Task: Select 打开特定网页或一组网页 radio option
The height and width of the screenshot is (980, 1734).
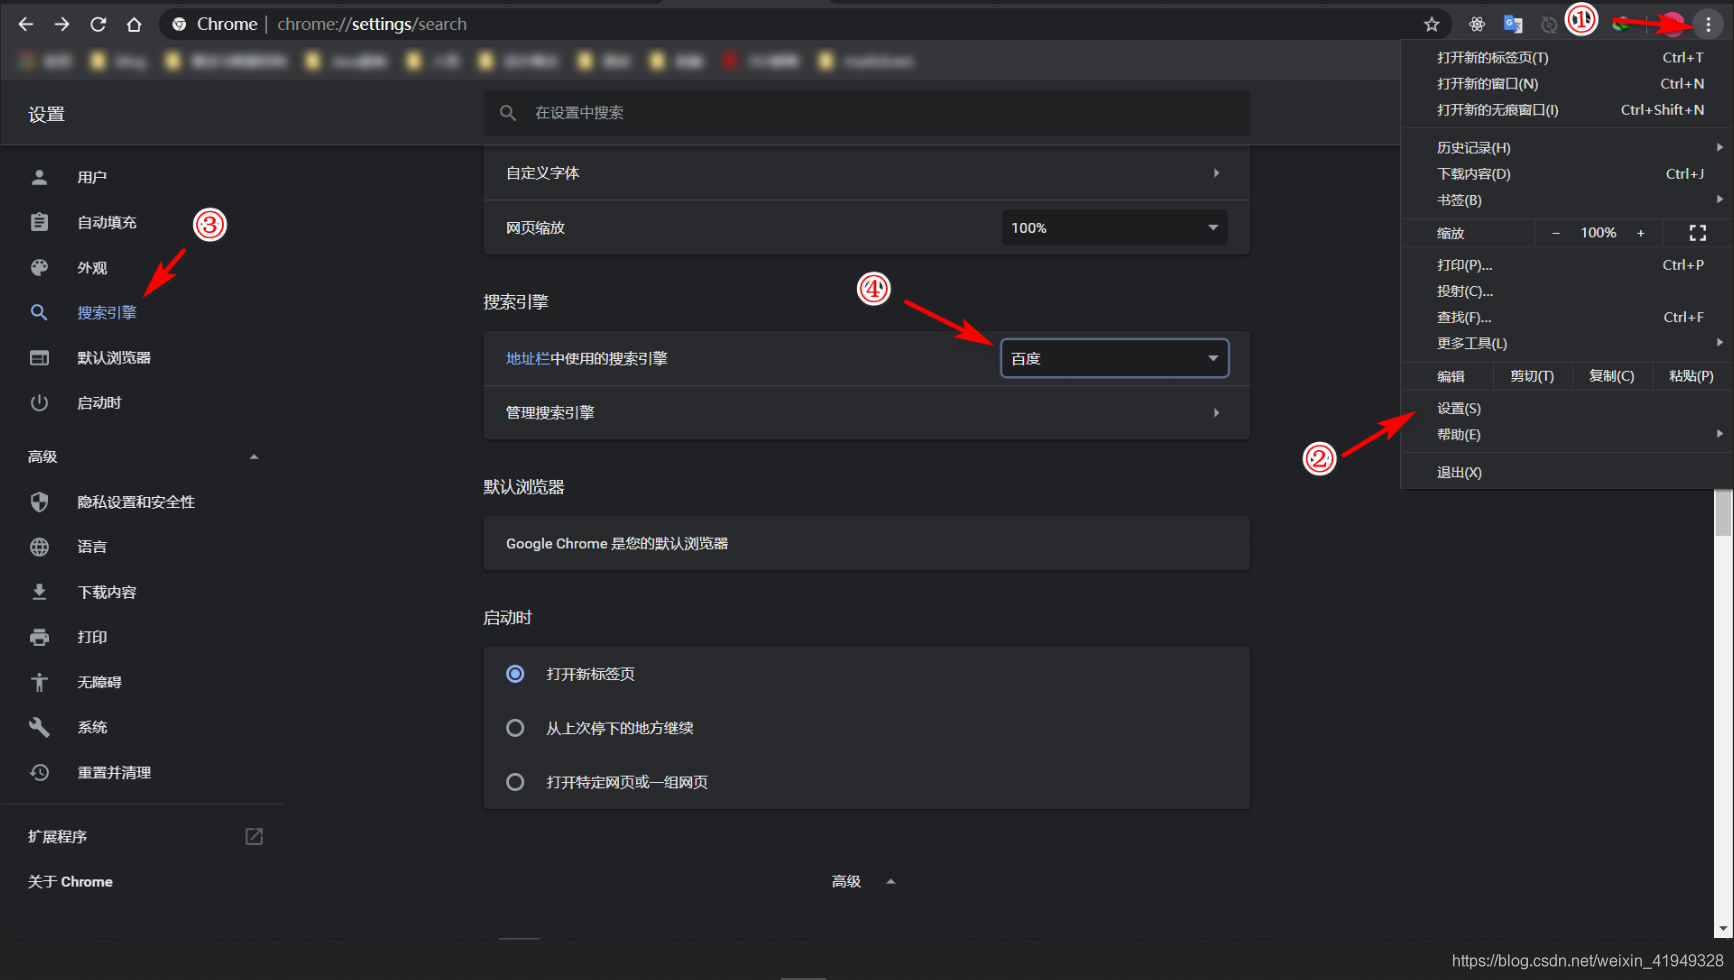Action: (515, 782)
